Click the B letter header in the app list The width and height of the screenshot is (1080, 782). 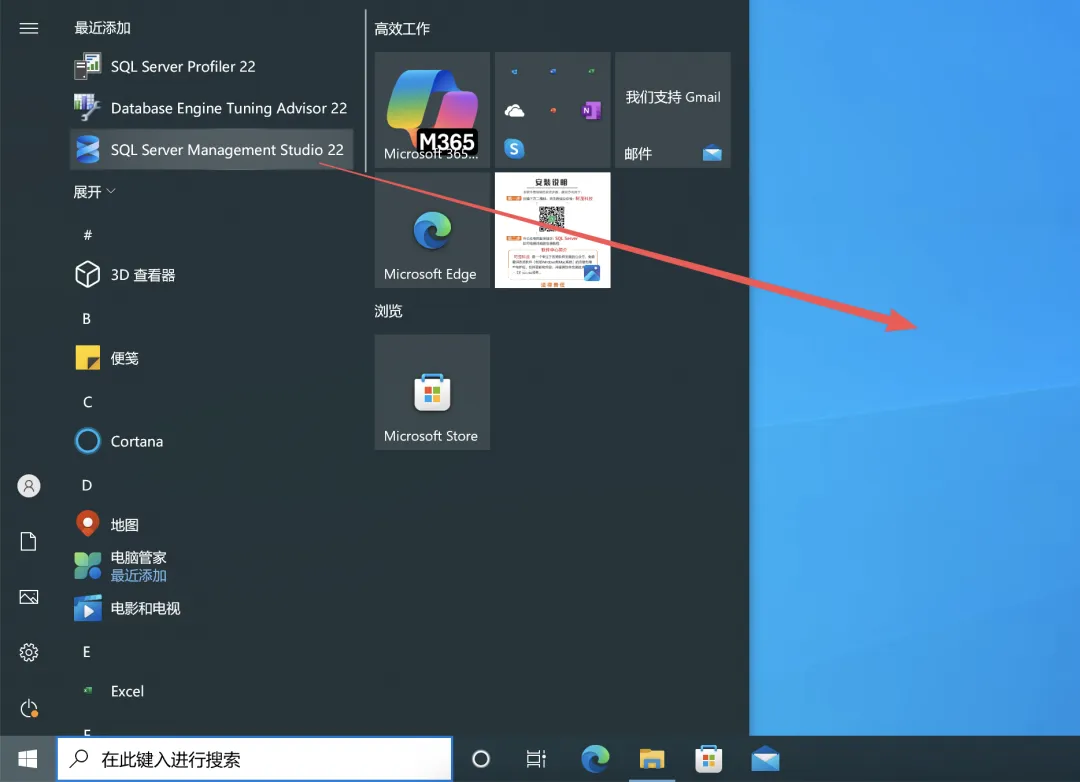pos(86,318)
